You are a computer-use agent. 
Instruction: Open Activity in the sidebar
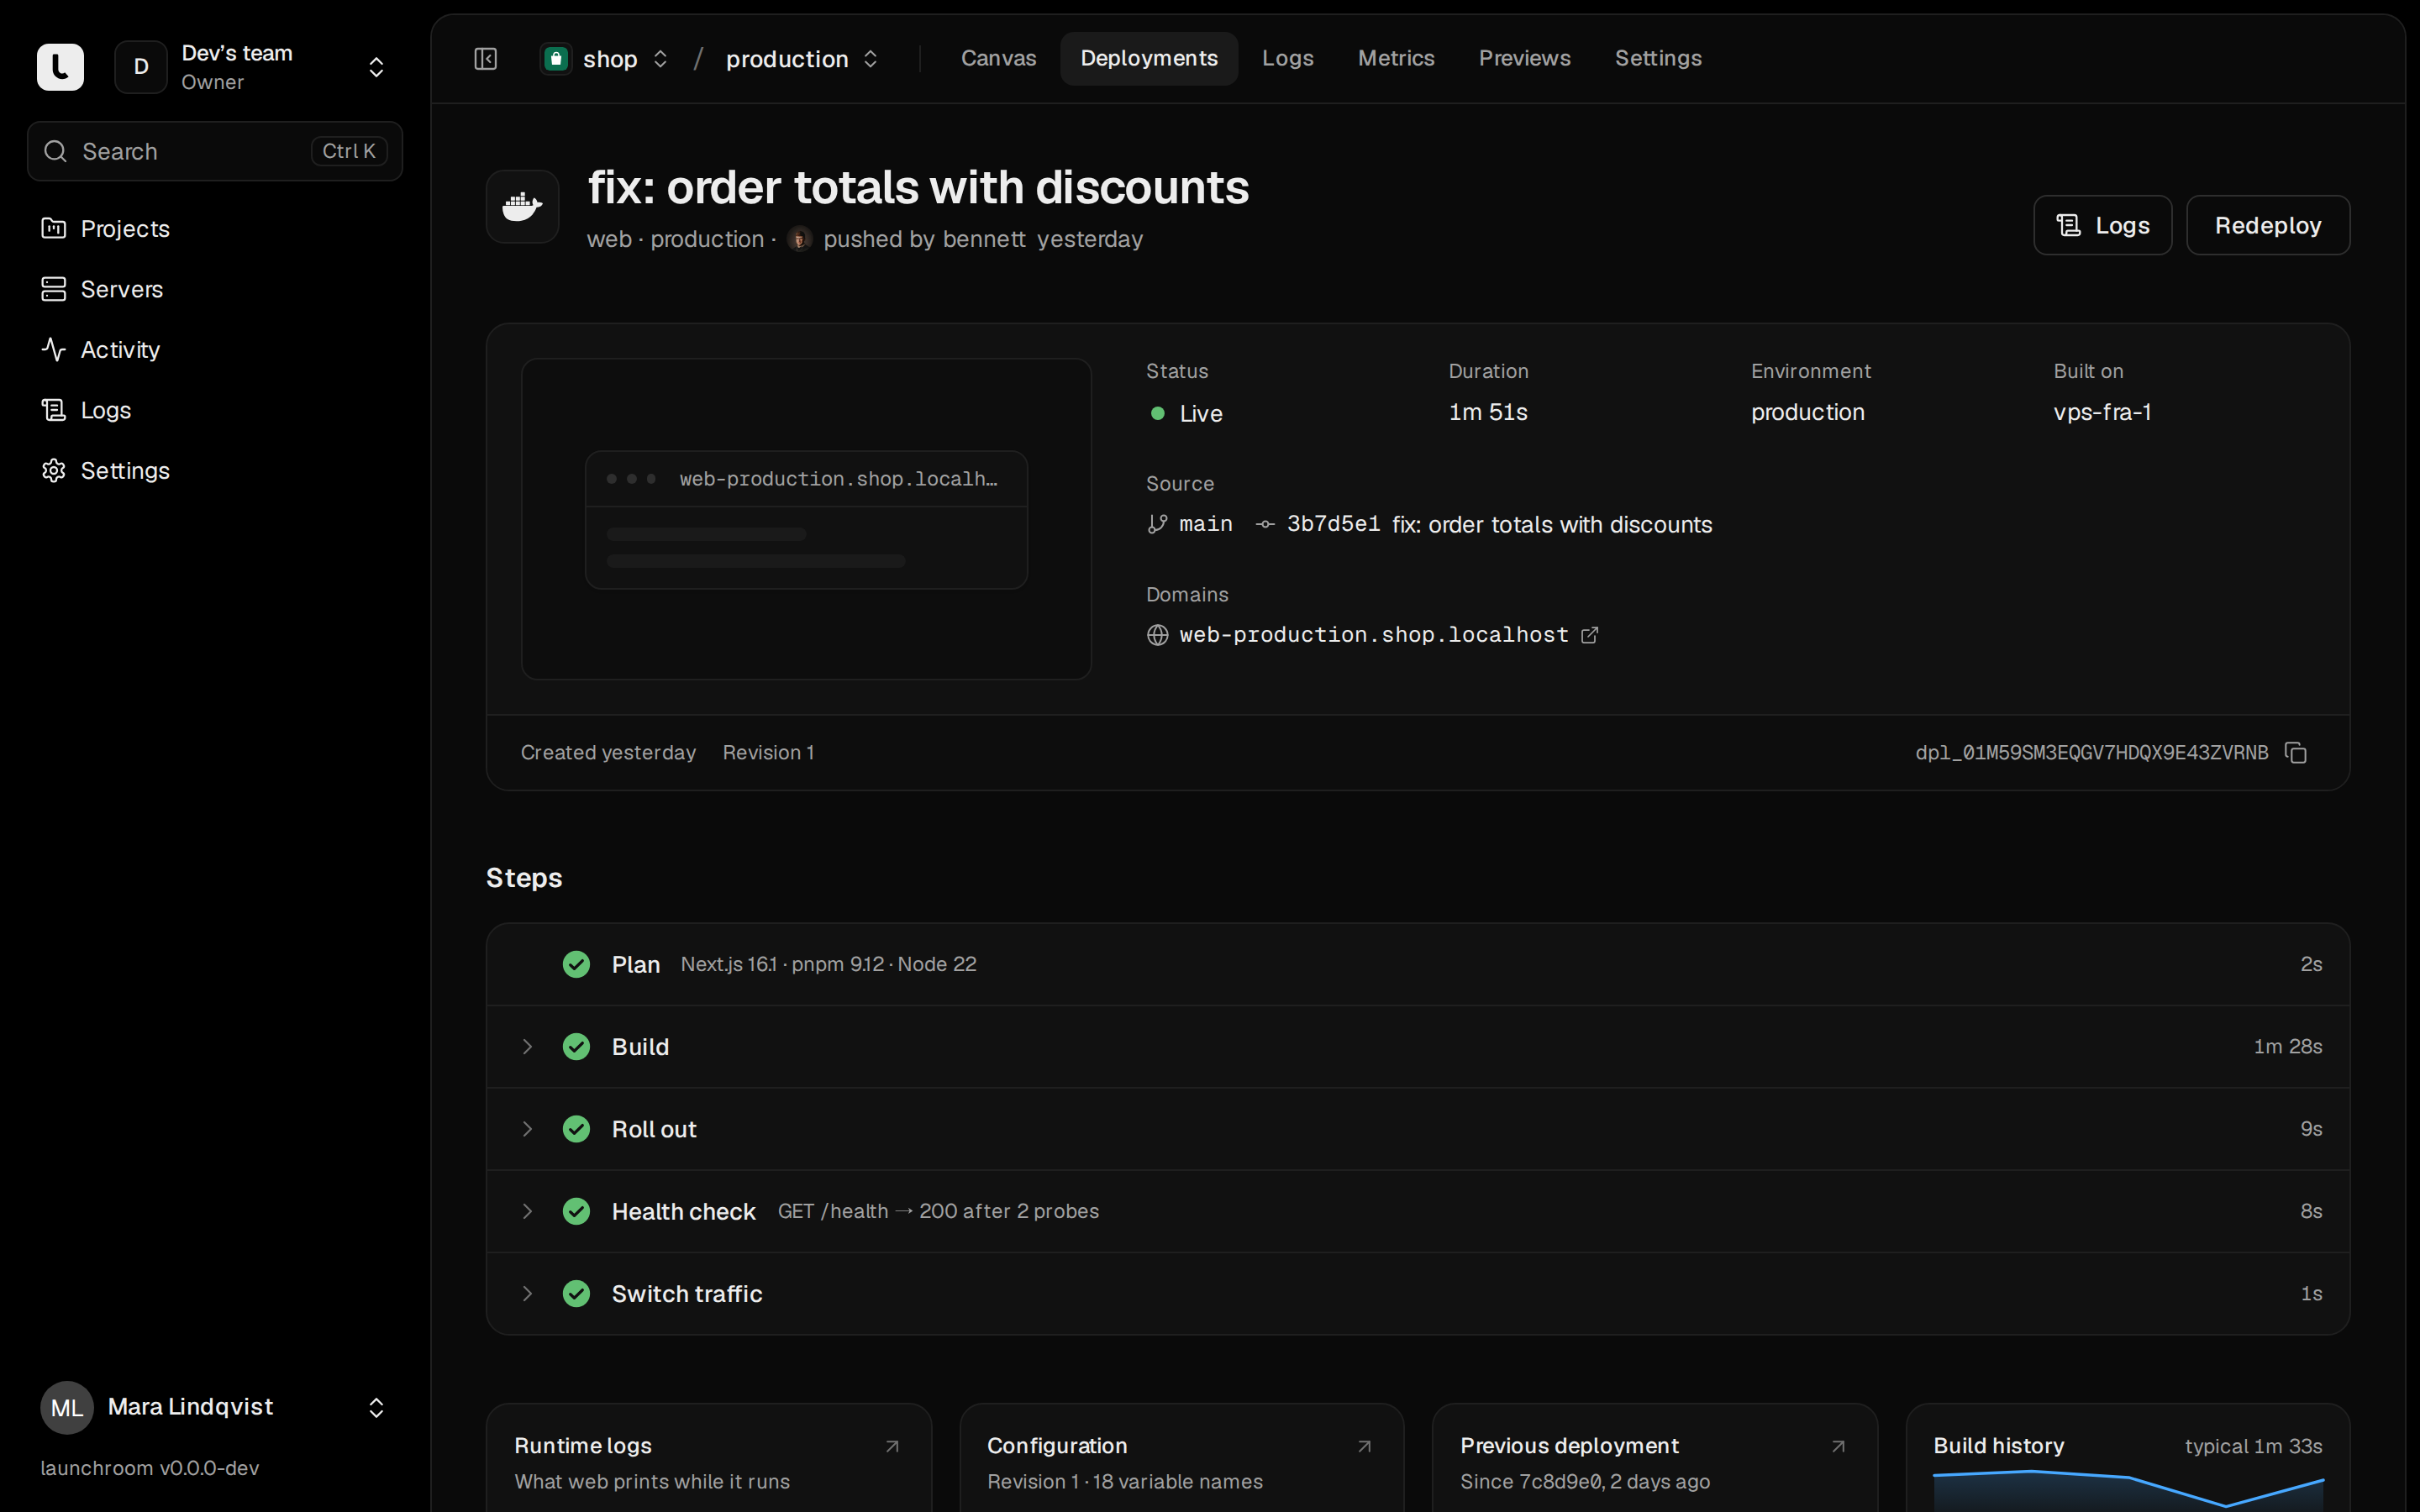(215, 350)
